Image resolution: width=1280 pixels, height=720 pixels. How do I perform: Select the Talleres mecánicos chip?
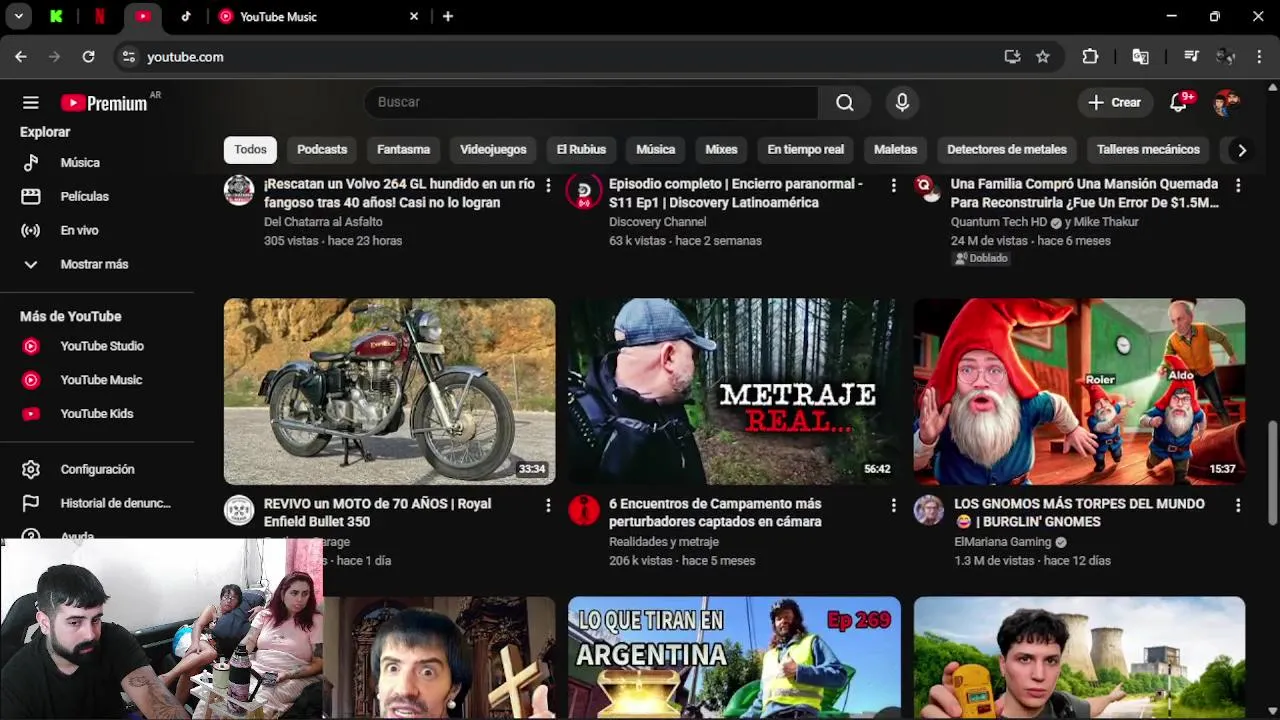coord(1148,149)
